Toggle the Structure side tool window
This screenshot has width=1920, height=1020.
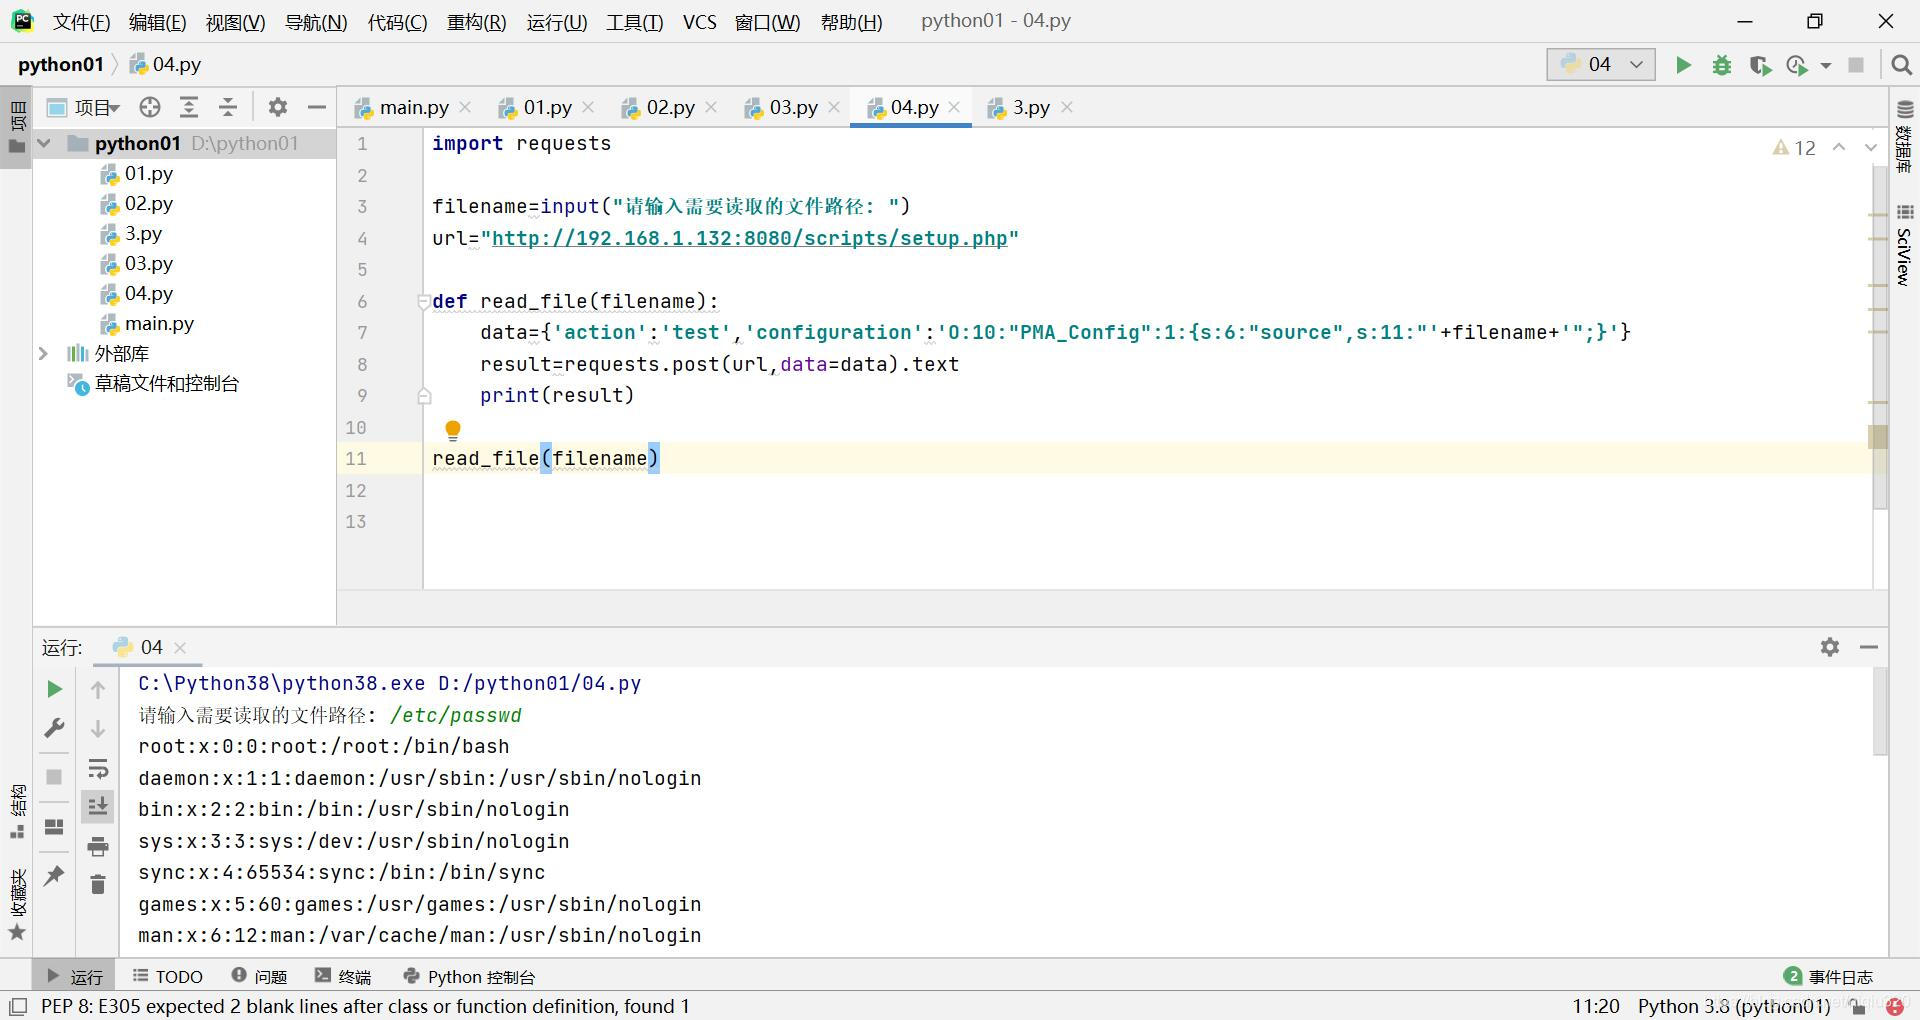[x=17, y=812]
